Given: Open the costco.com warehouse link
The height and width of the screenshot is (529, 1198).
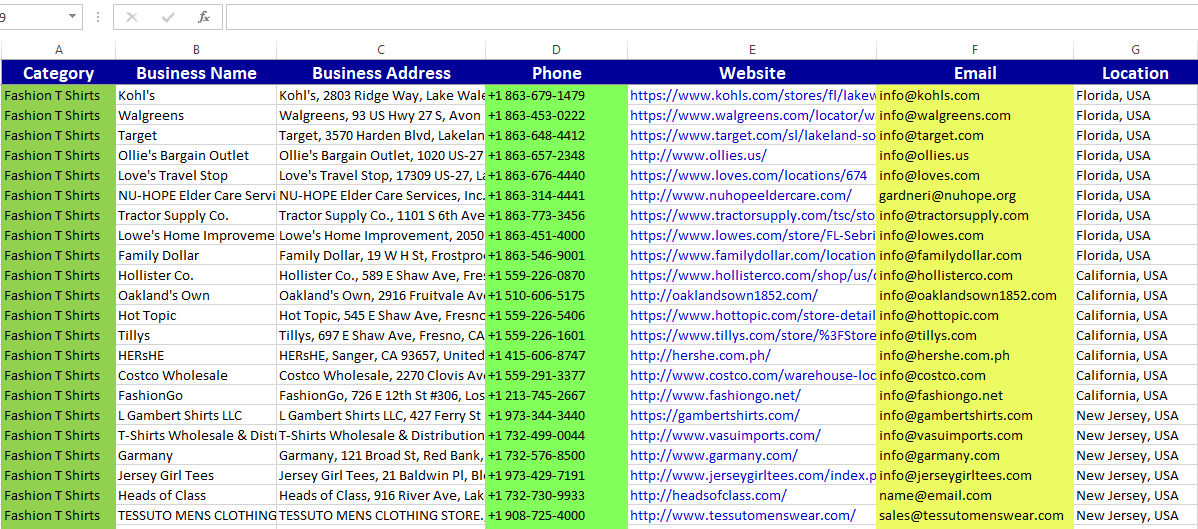Looking at the screenshot, I should [753, 375].
